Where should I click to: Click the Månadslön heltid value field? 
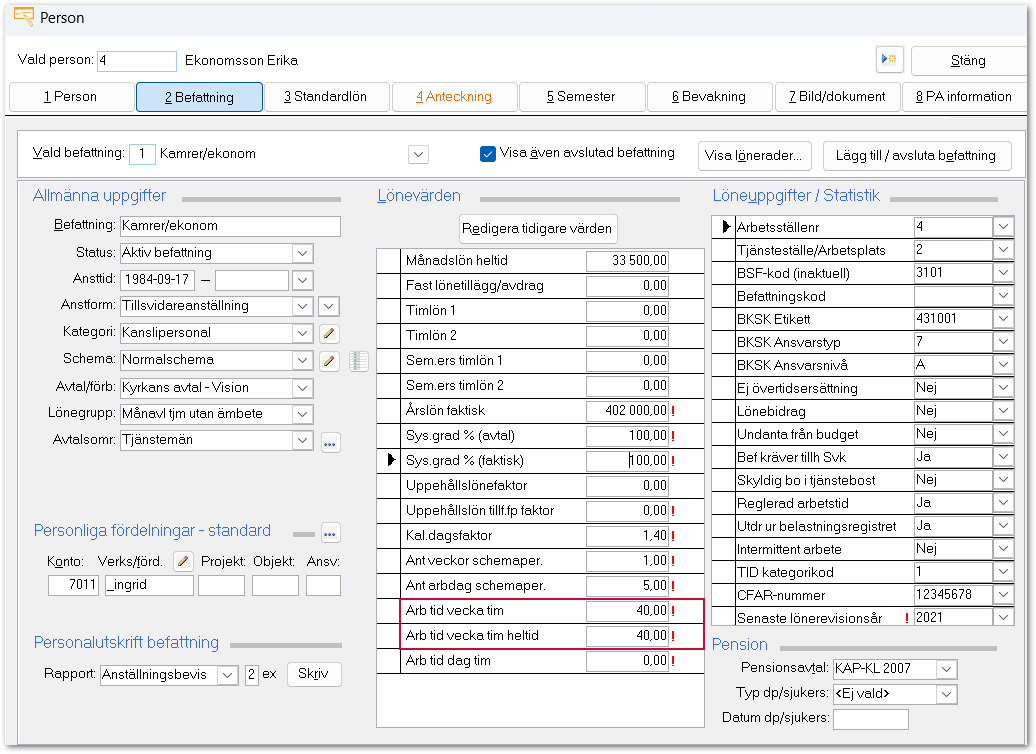(628, 261)
